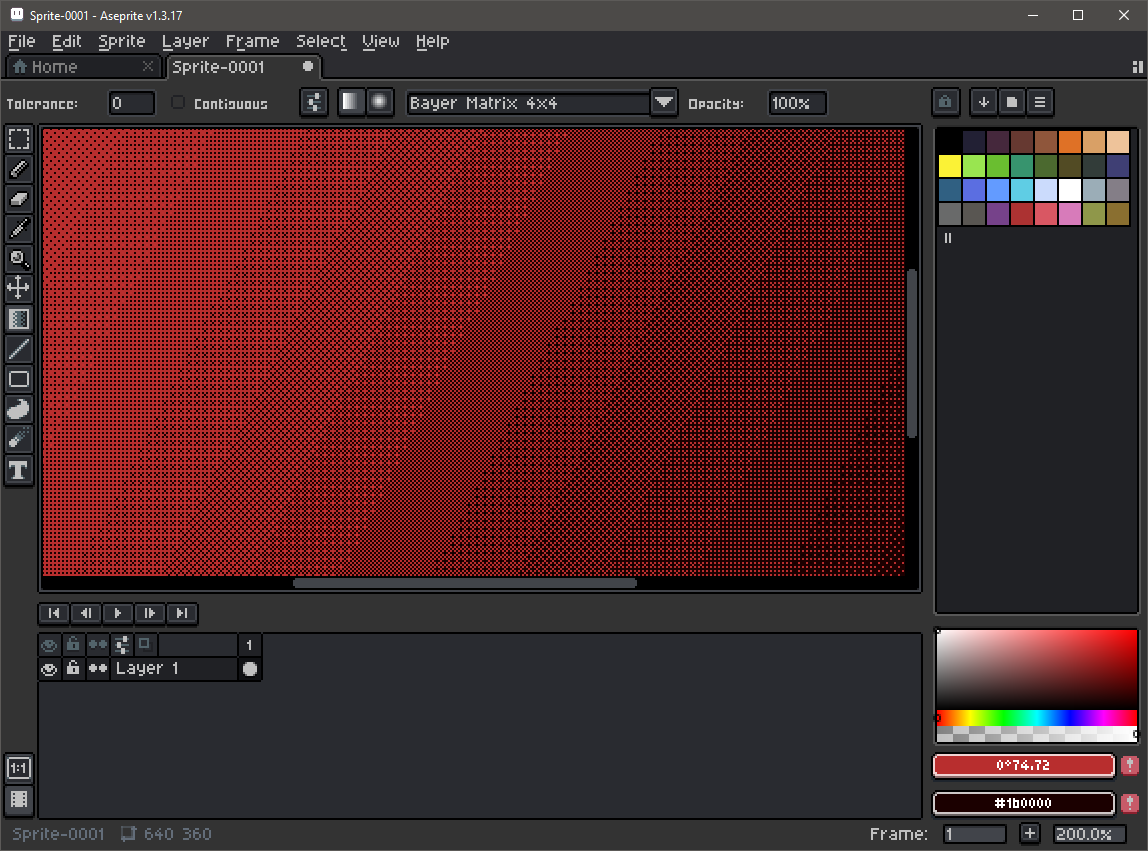Go to the next frame
This screenshot has width=1148, height=851.
pyautogui.click(x=149, y=613)
